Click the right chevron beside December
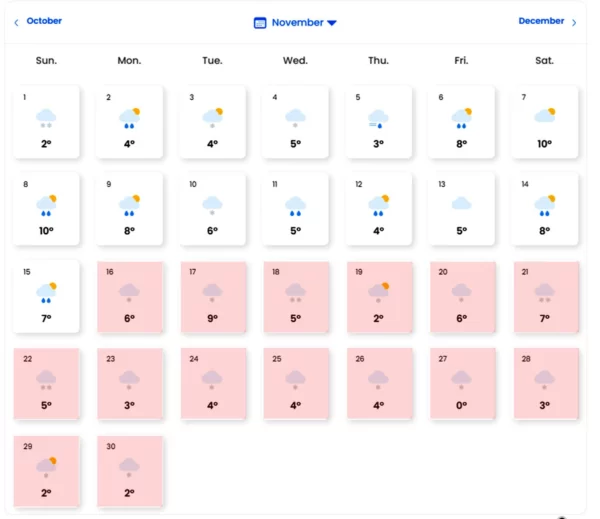 pos(574,23)
